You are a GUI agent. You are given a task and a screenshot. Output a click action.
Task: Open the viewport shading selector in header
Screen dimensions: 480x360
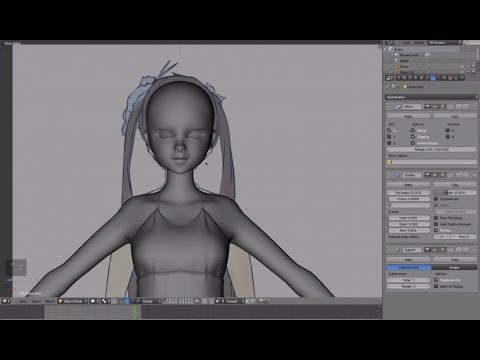93,301
